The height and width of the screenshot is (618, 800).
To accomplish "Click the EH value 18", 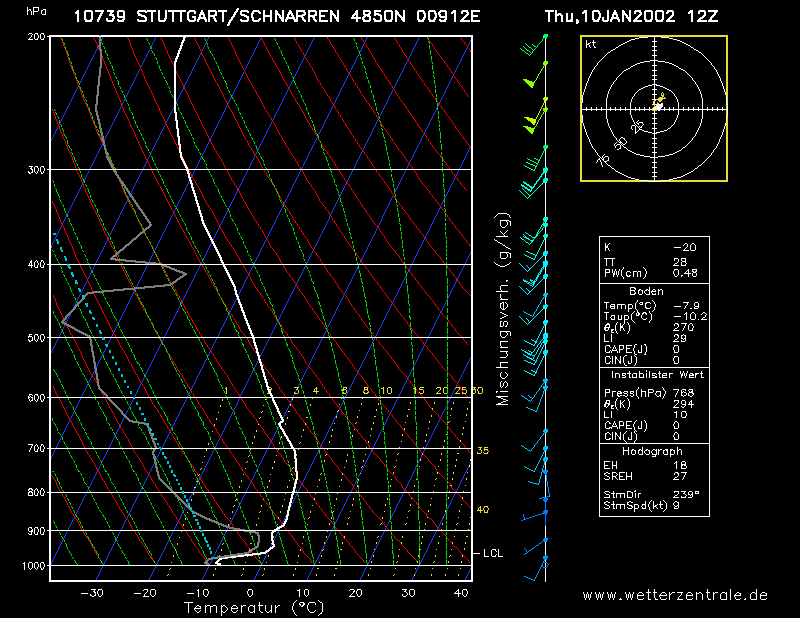I will (680, 465).
